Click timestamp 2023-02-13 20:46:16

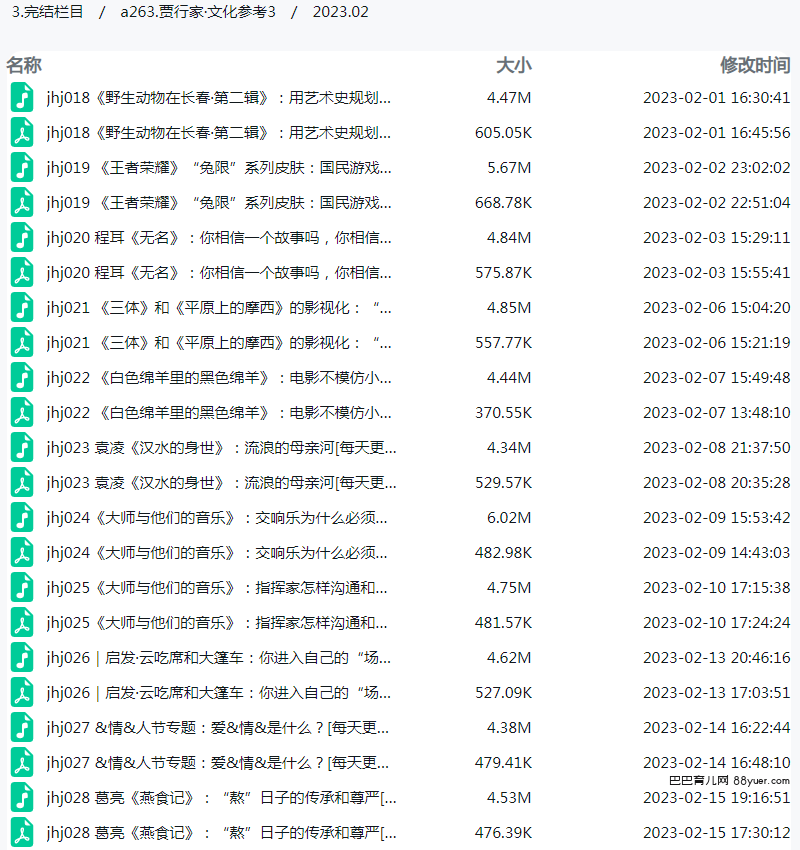717,658
